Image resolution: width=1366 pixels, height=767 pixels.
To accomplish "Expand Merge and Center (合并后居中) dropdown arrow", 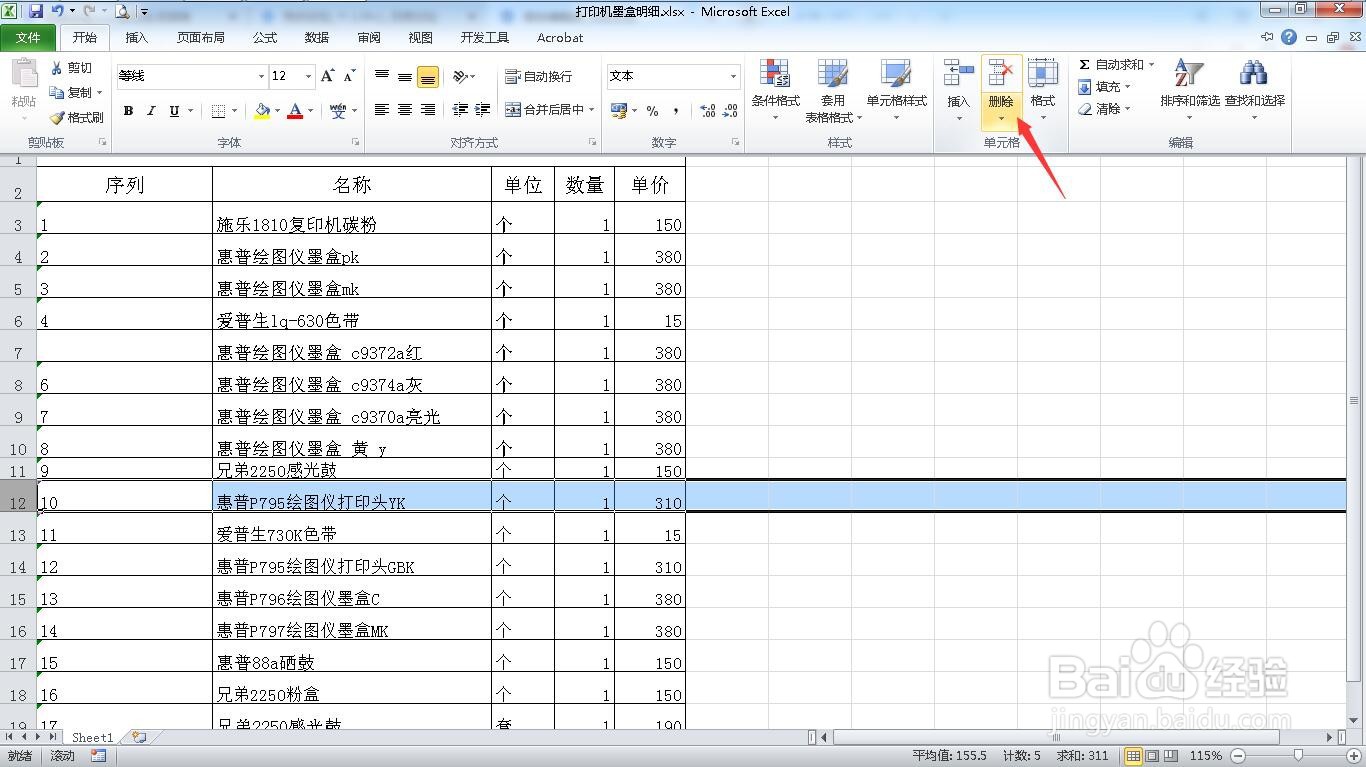I will pos(592,110).
